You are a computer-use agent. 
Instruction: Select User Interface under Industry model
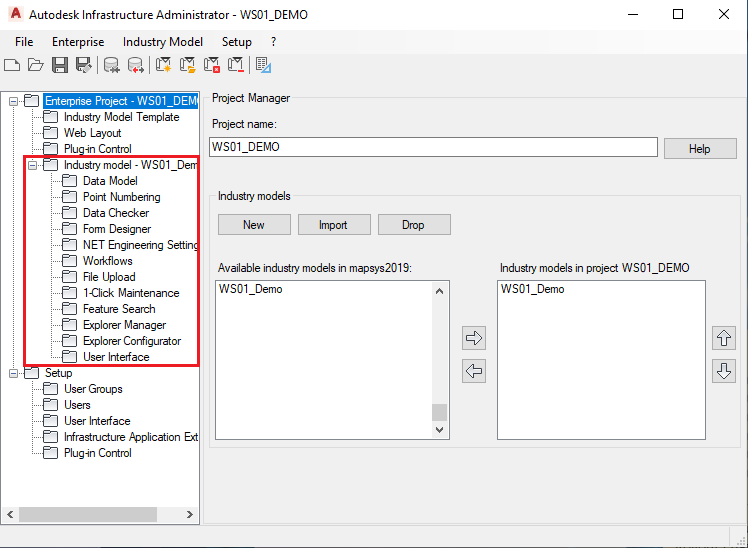point(116,357)
